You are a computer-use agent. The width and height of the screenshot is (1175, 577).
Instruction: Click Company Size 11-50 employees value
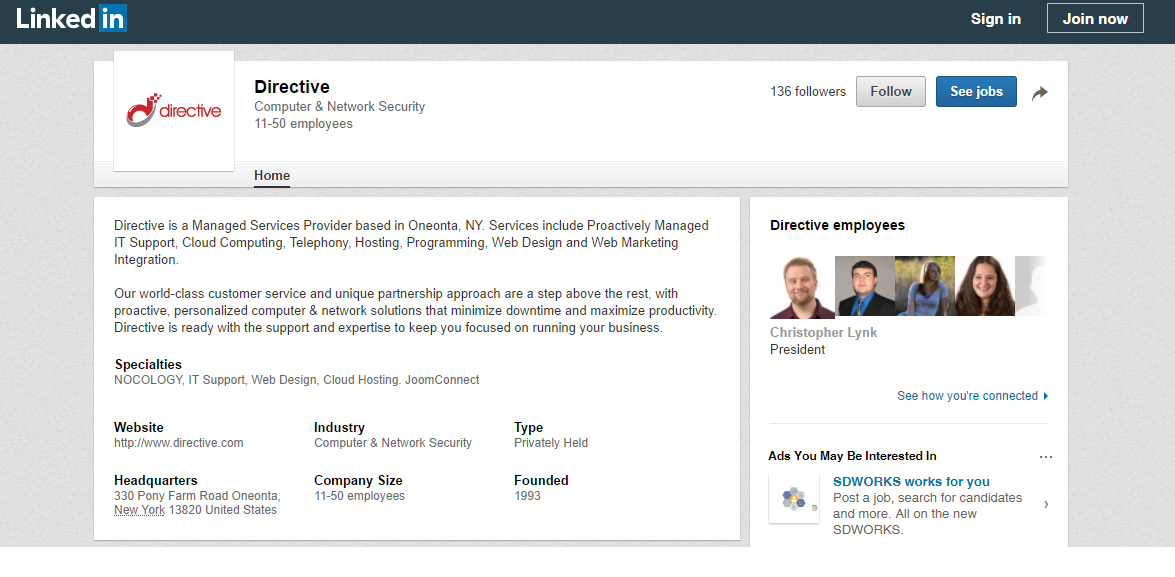click(x=359, y=496)
